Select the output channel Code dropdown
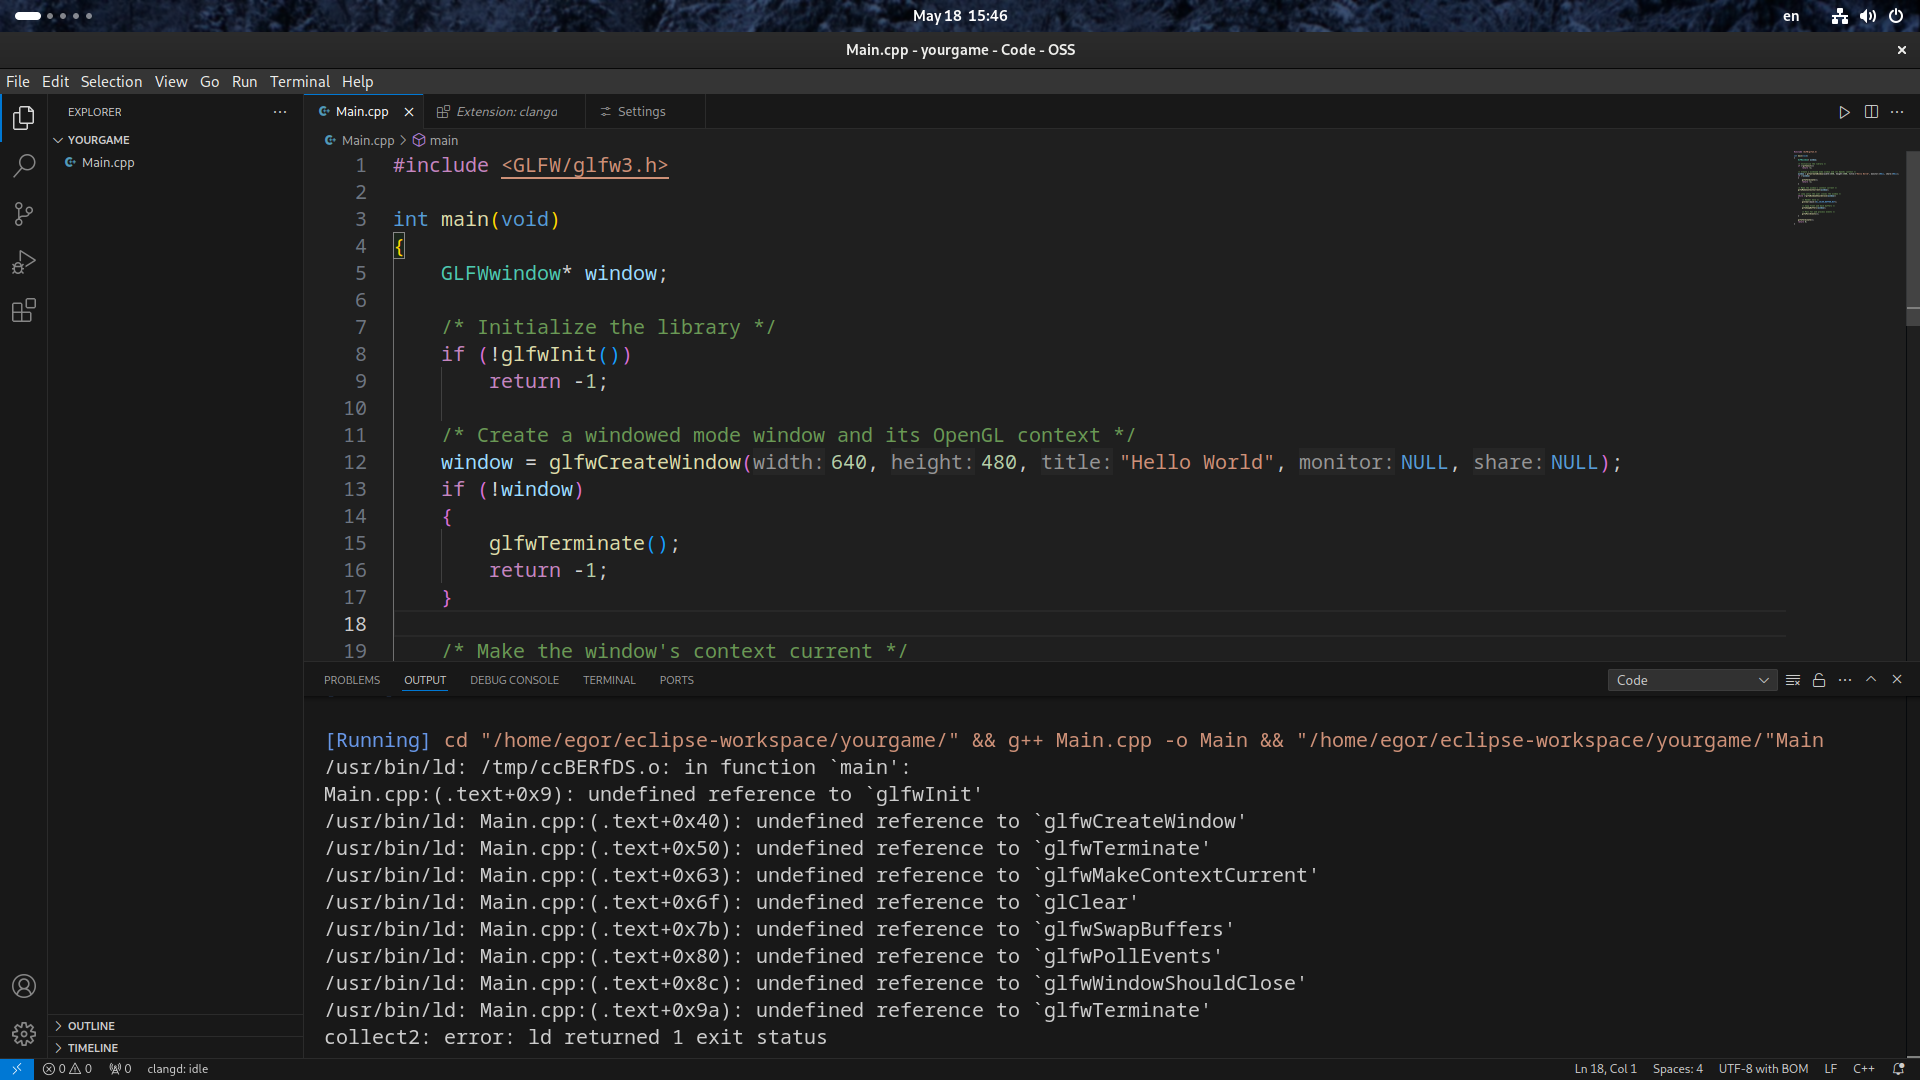 pyautogui.click(x=1692, y=680)
